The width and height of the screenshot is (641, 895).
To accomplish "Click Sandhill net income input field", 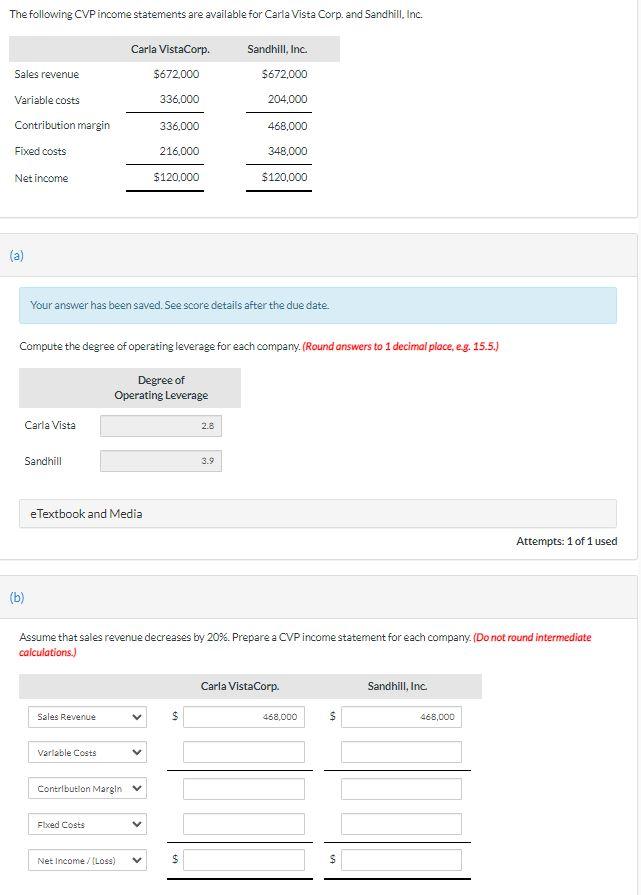I will [x=401, y=860].
